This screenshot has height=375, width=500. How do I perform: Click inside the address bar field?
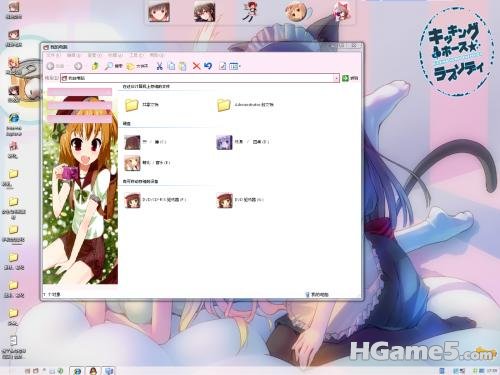coord(200,78)
